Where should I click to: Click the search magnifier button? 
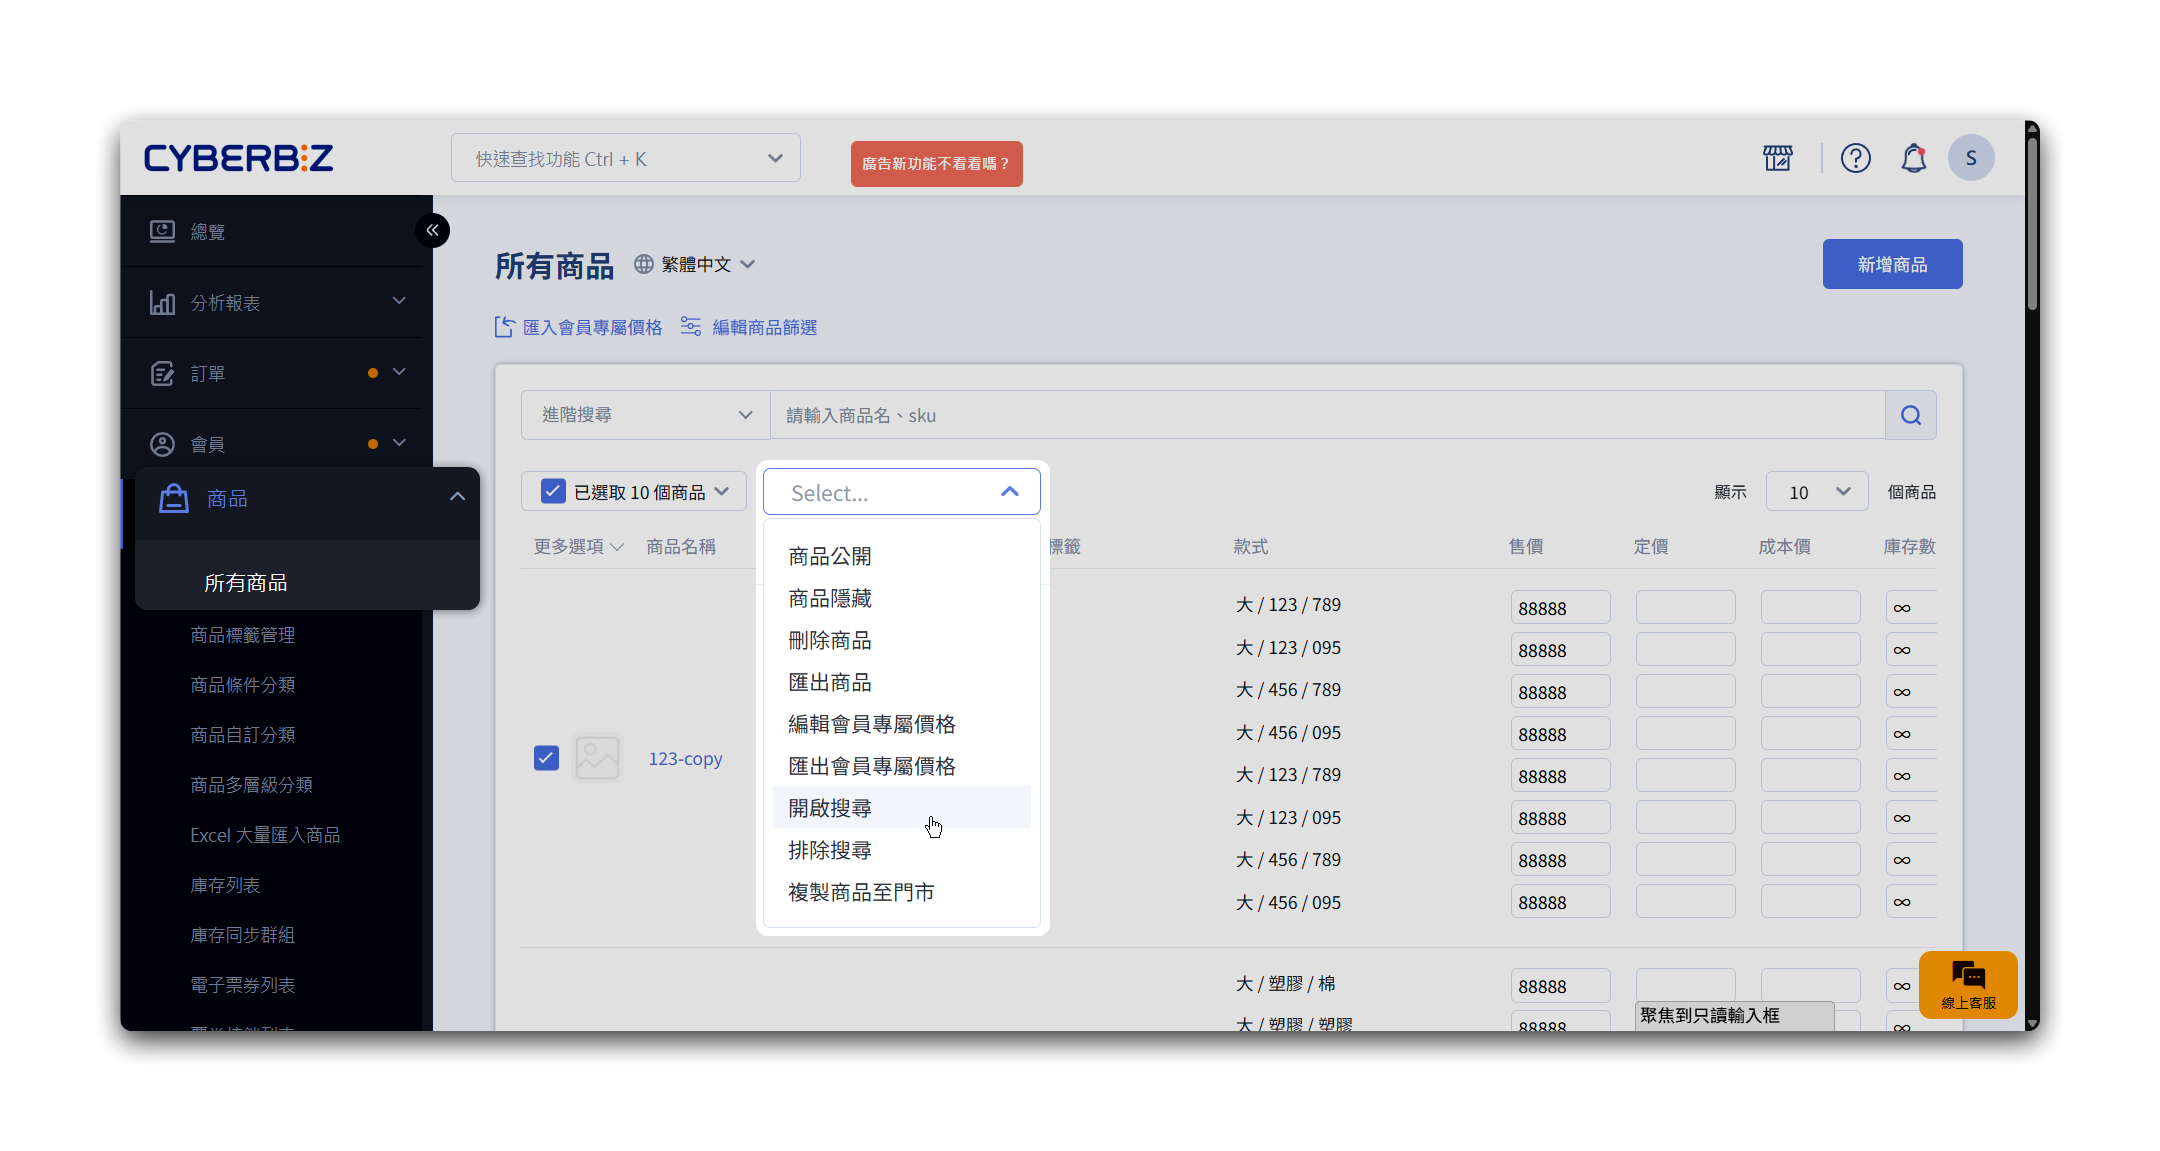coord(1910,415)
